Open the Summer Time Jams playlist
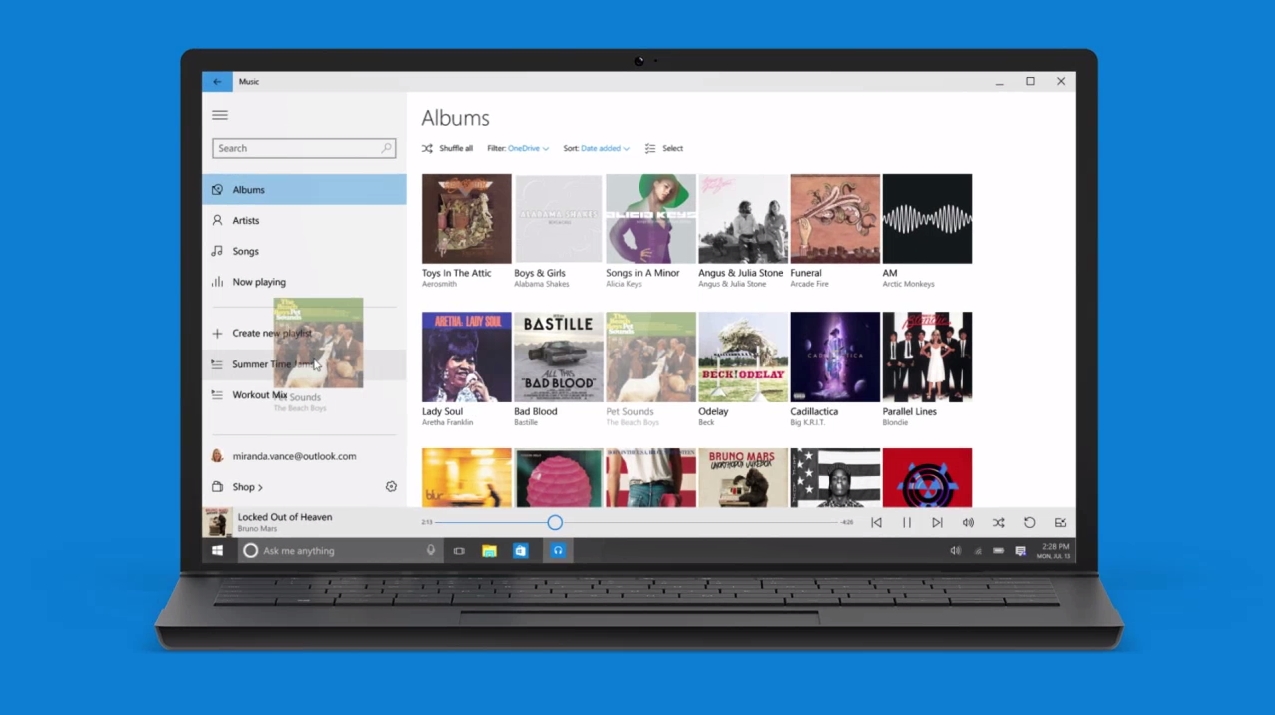The image size is (1275, 715). coord(304,364)
